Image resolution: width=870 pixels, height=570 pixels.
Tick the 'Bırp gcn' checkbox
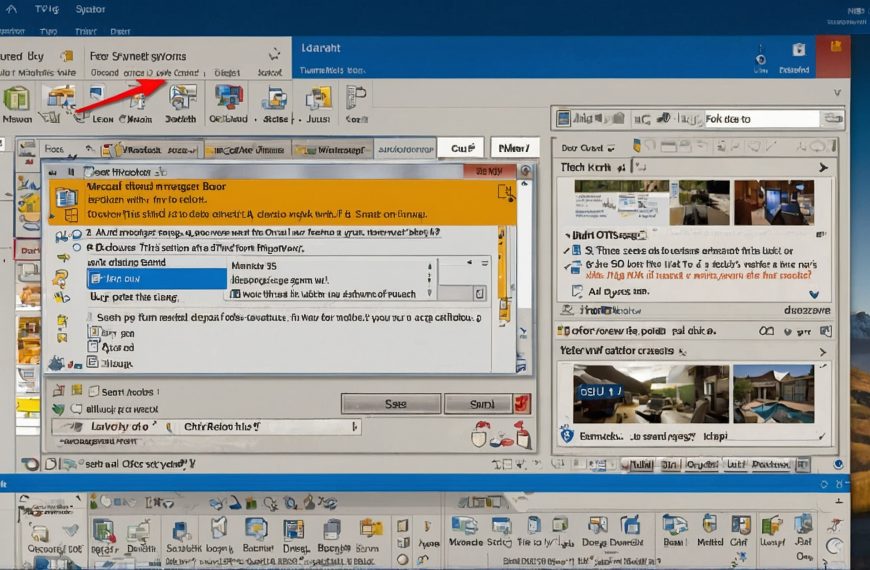point(94,332)
